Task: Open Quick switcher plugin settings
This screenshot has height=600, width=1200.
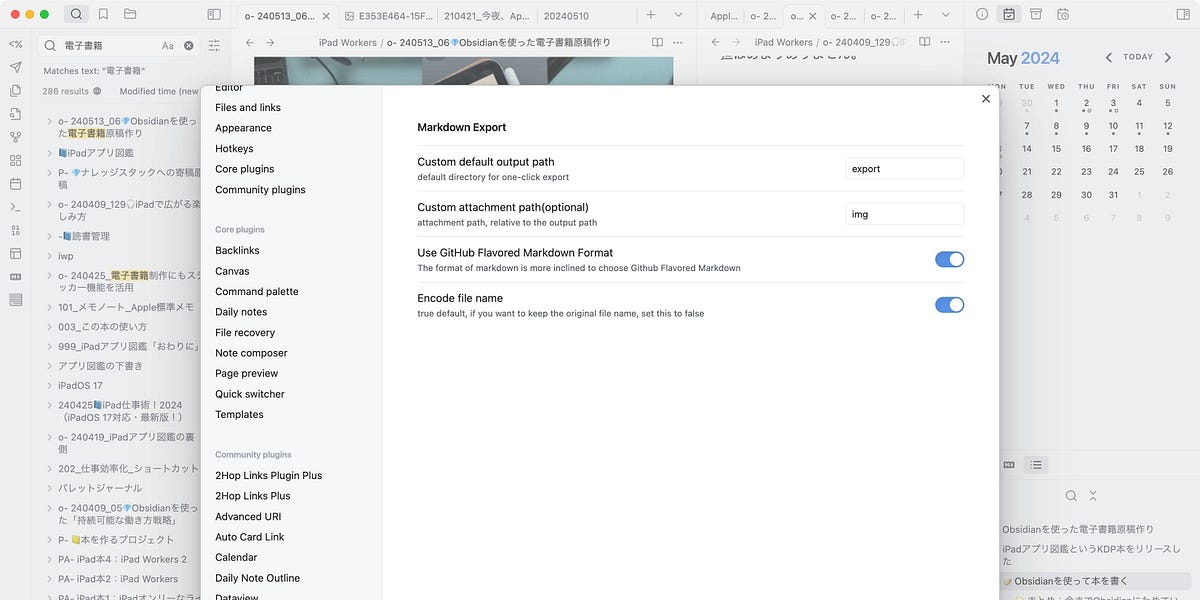Action: (250, 394)
